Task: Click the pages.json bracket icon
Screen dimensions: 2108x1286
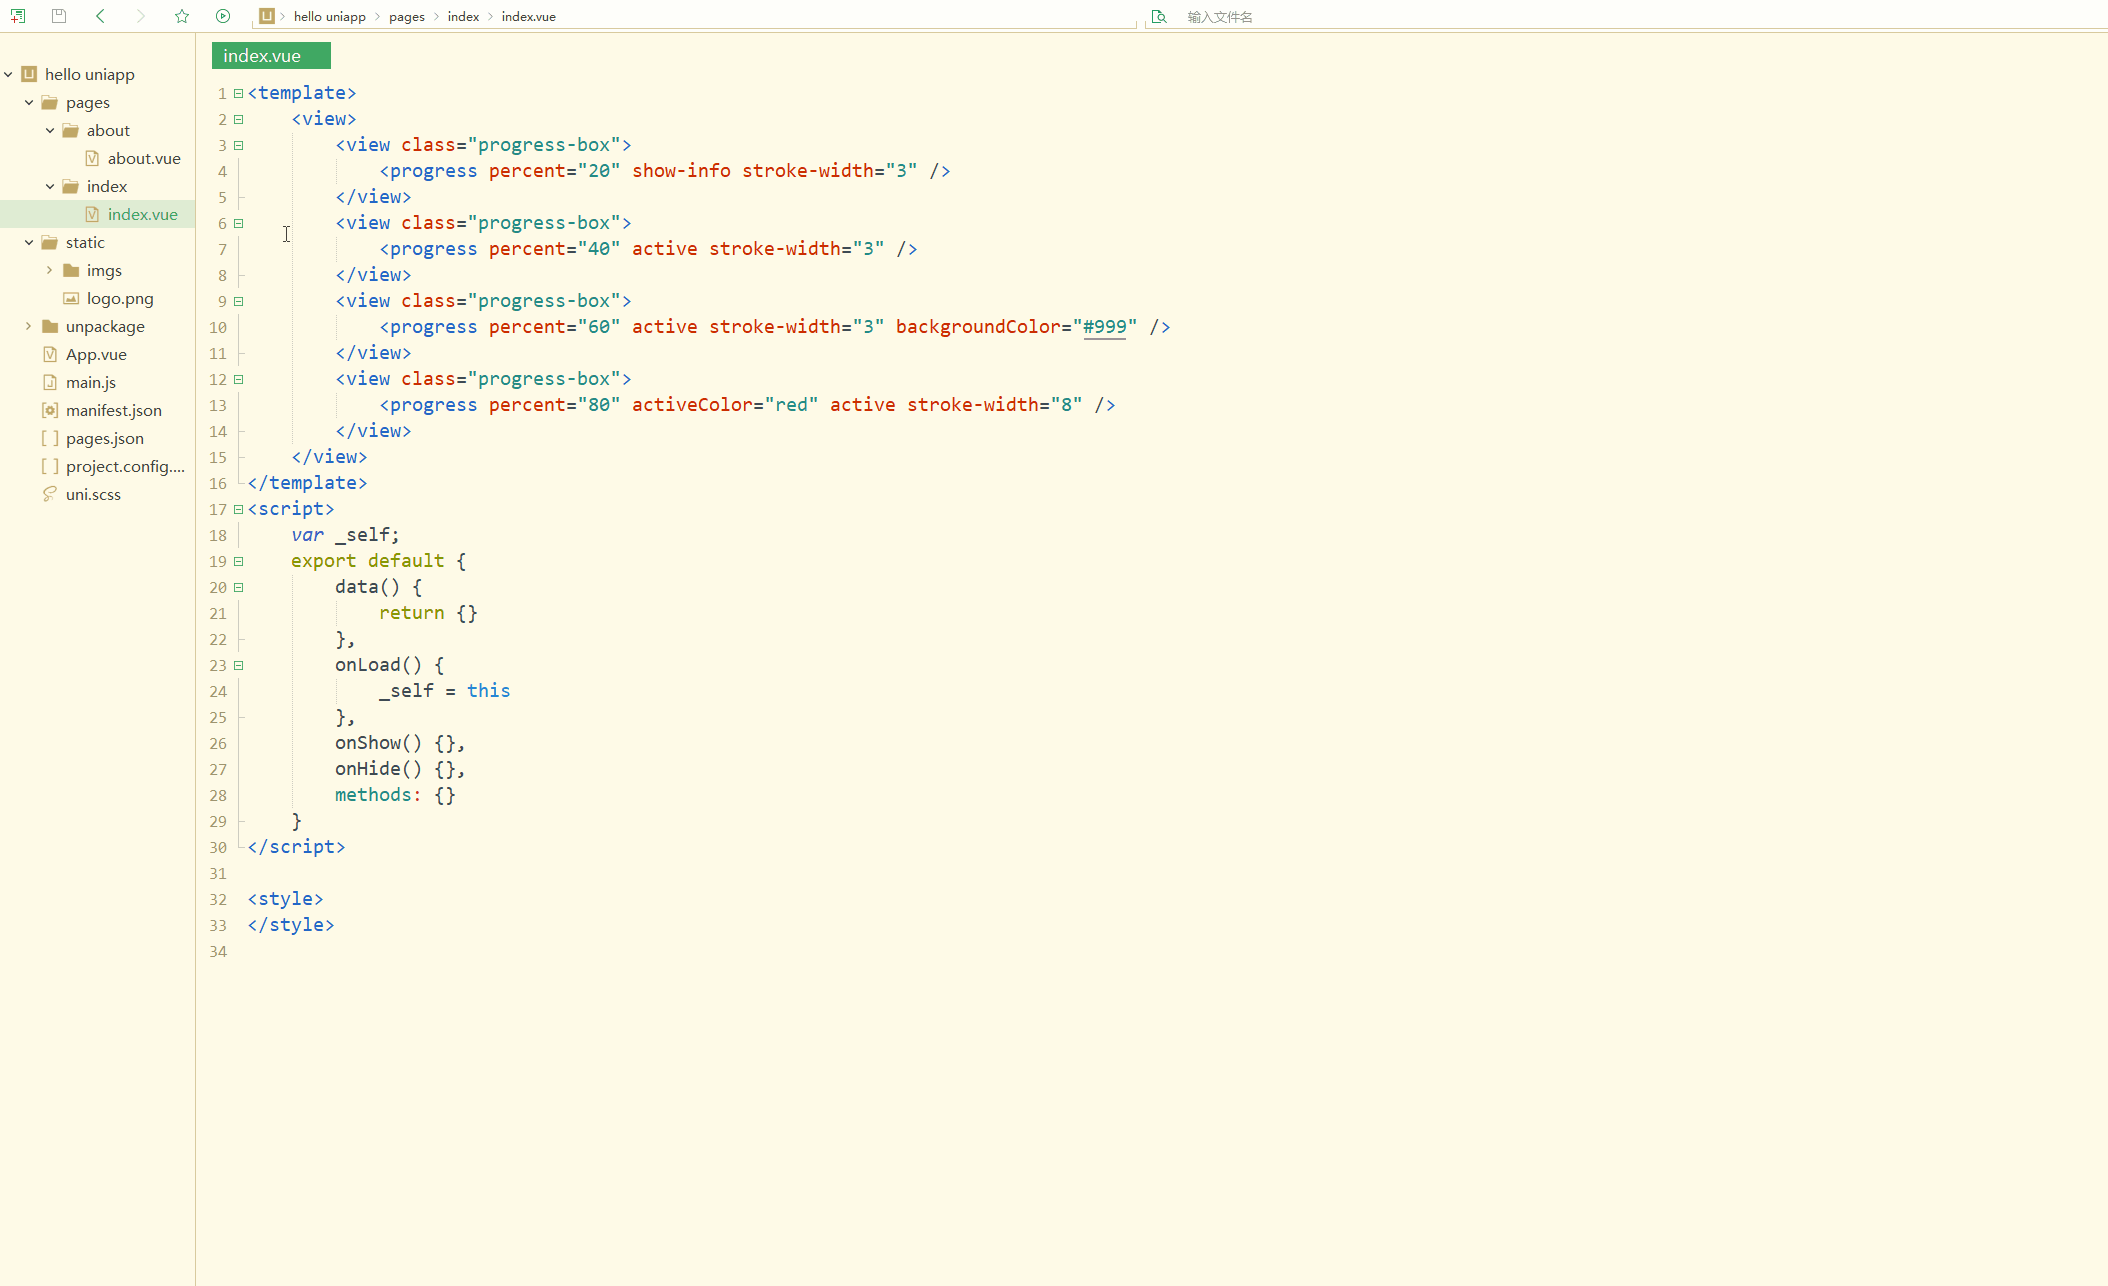Action: click(50, 438)
